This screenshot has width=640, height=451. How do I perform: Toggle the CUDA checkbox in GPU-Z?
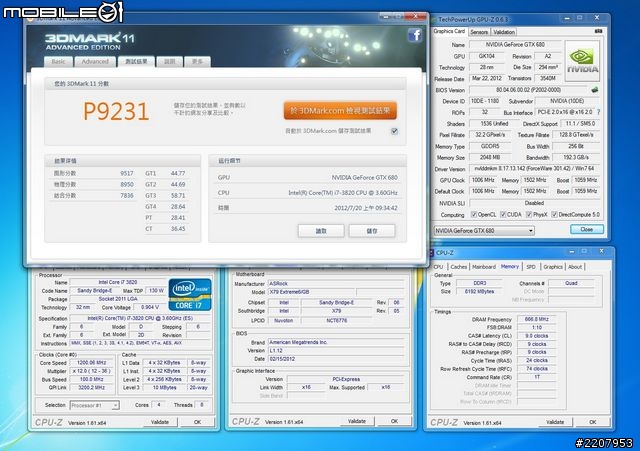click(503, 214)
